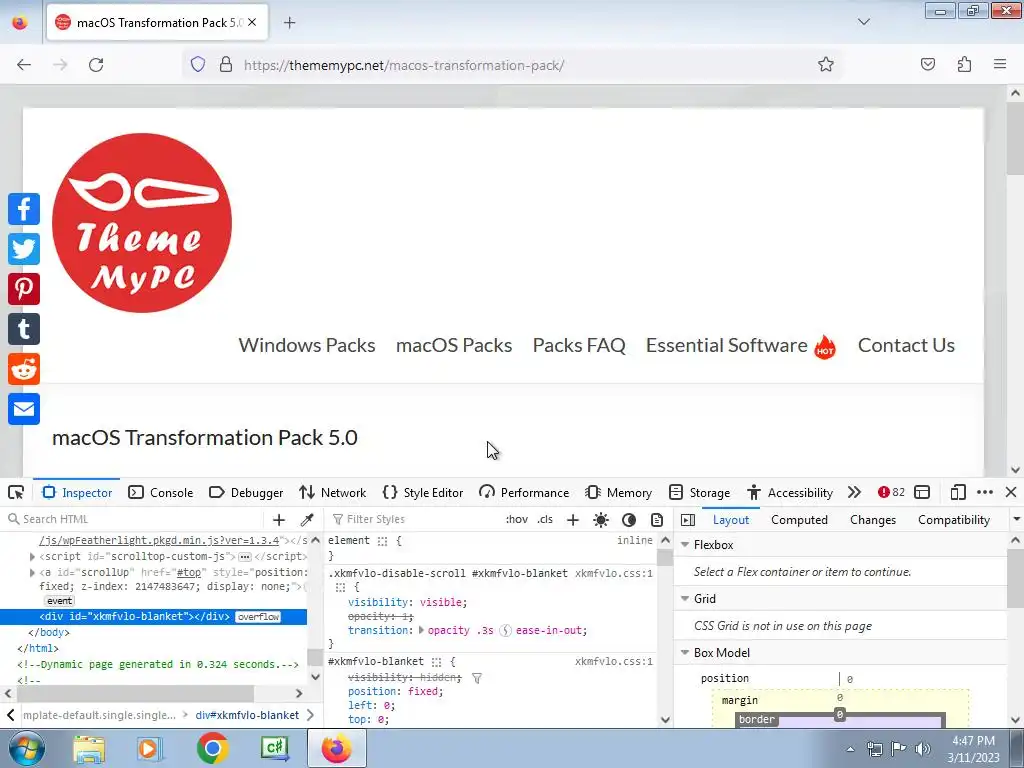Create new node with plus icon
The height and width of the screenshot is (768, 1024).
pos(279,520)
